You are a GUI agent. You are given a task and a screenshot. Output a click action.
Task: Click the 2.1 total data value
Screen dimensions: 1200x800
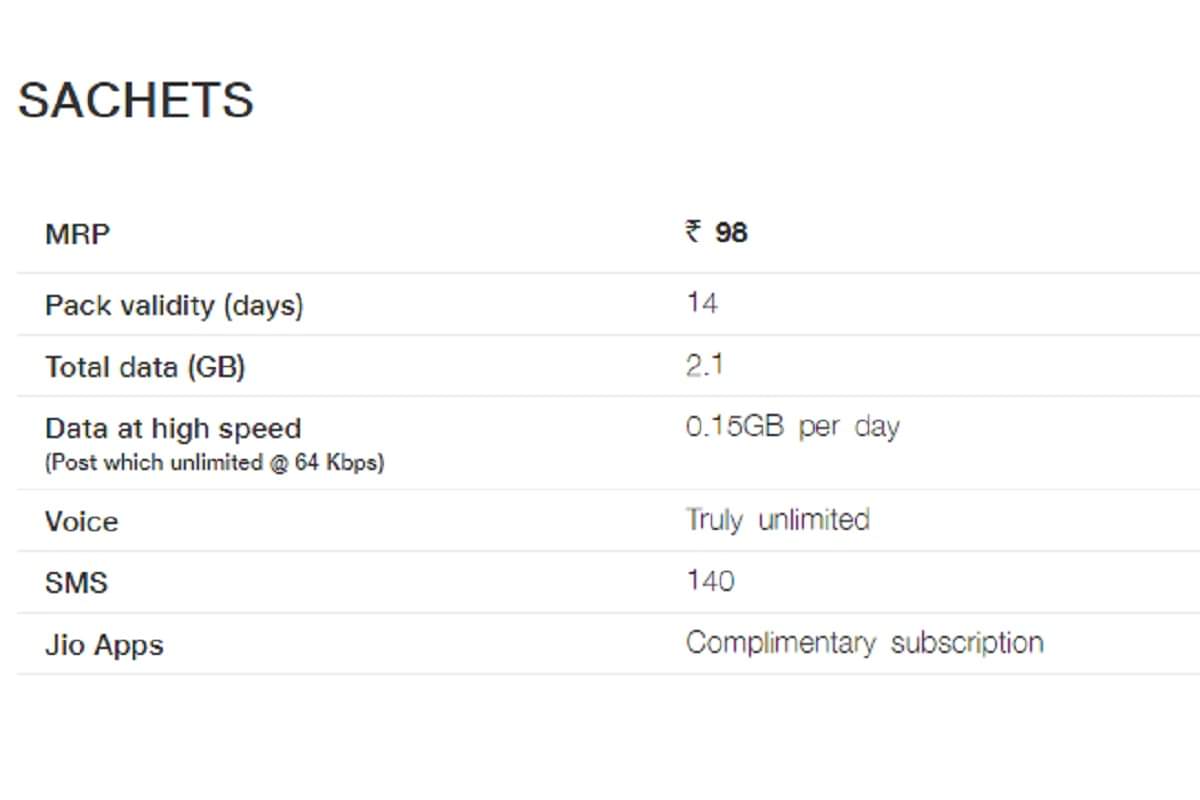click(x=704, y=365)
